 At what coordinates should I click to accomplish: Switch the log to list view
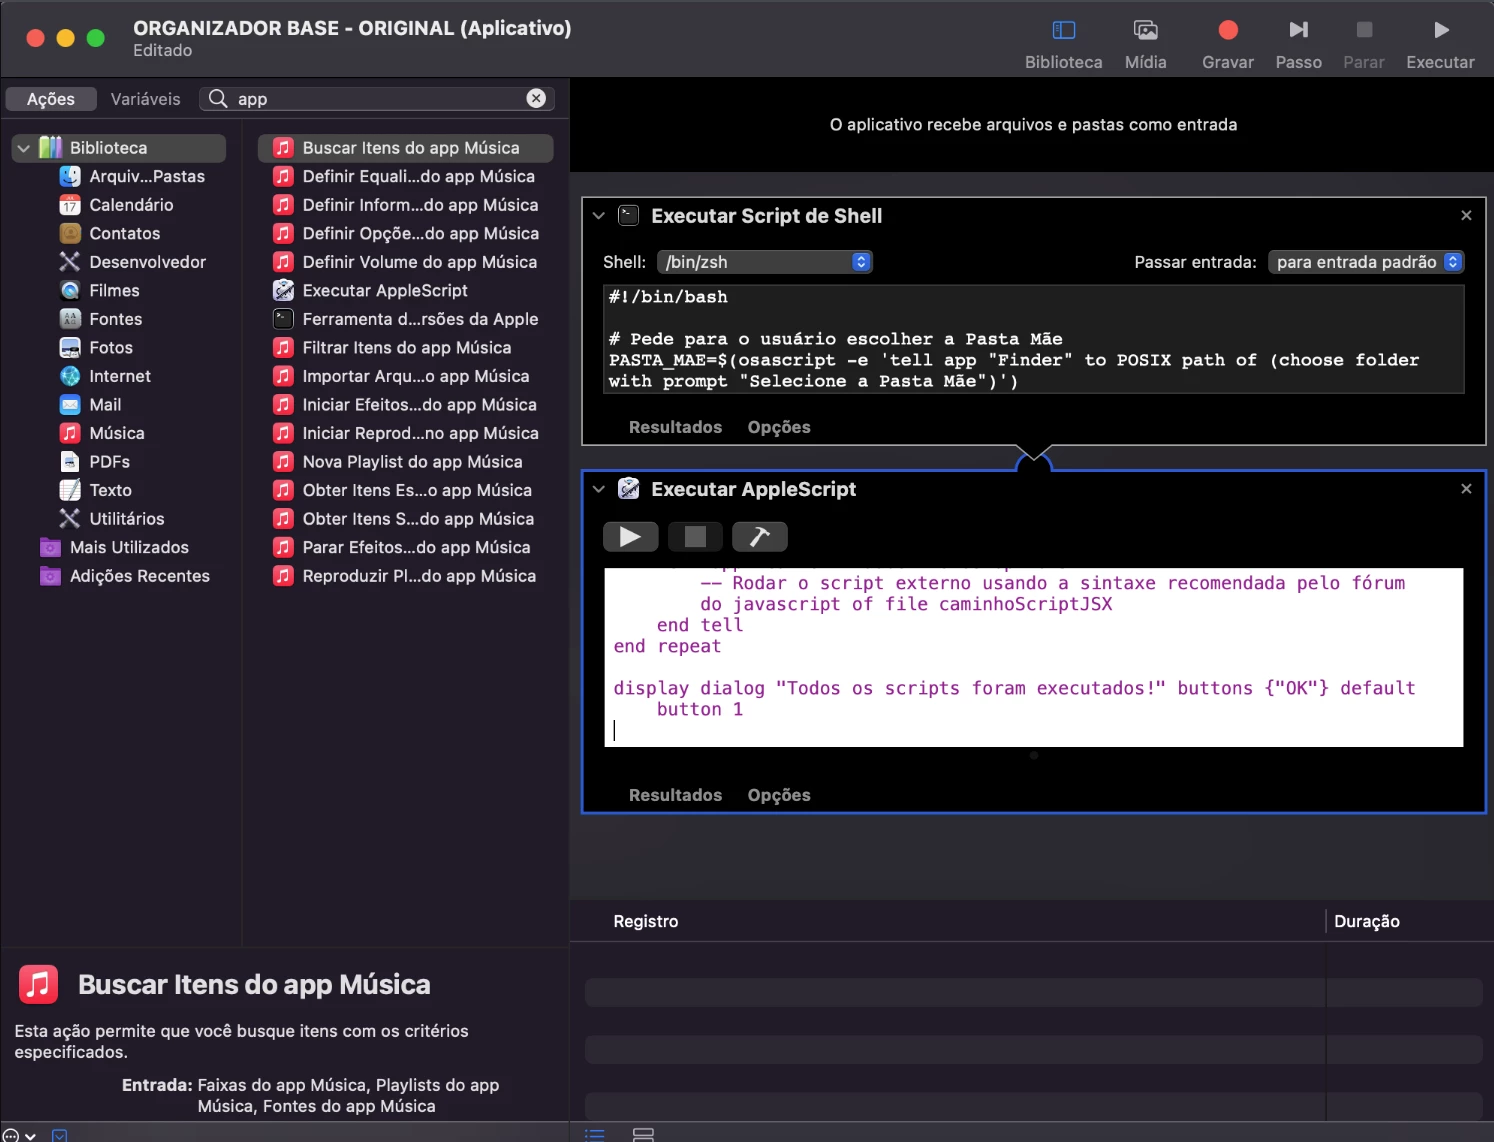click(x=595, y=1134)
